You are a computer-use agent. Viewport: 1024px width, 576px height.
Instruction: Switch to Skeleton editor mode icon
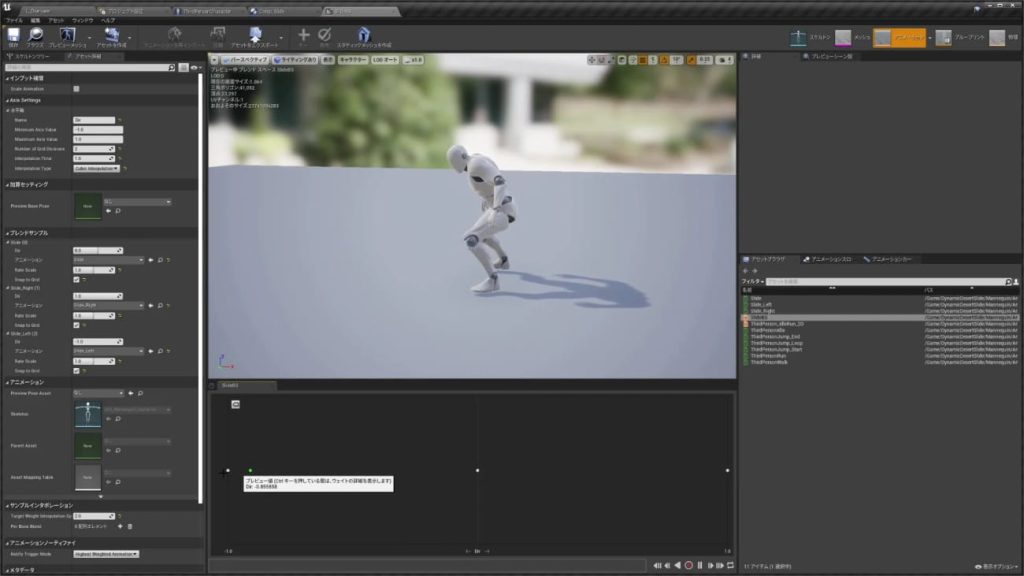(799, 38)
